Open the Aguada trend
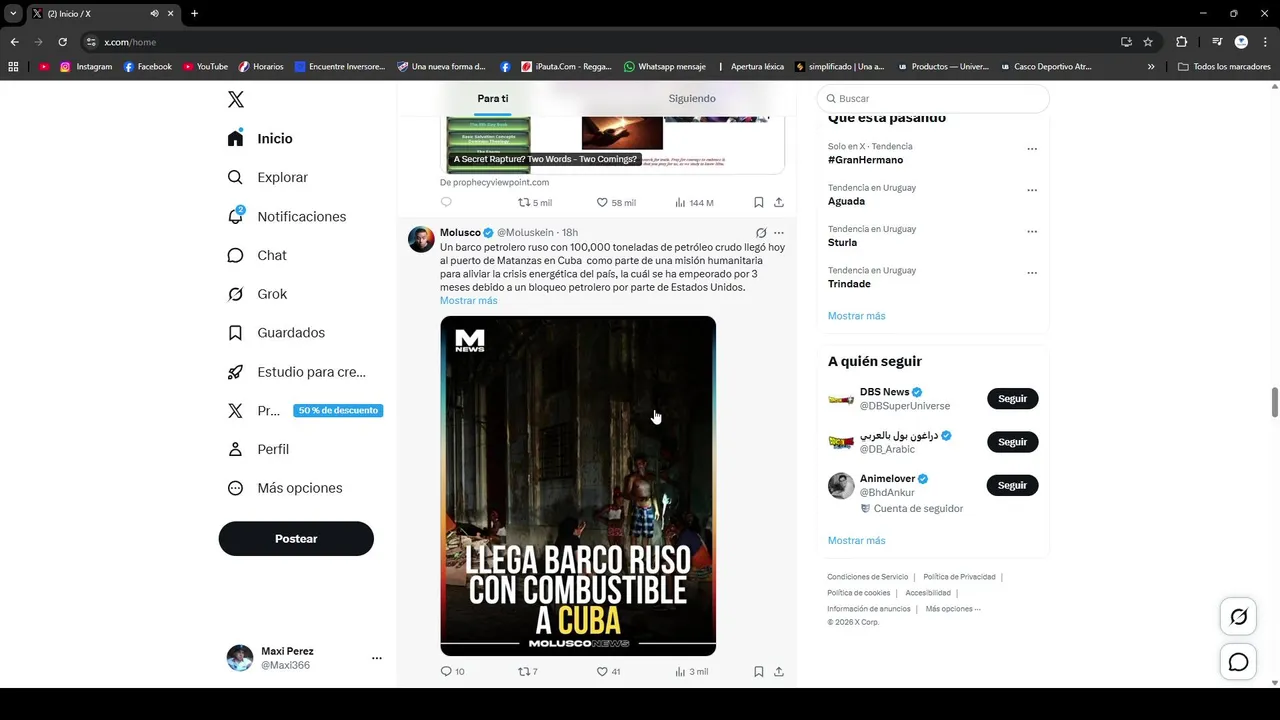Viewport: 1280px width, 720px height. [846, 201]
